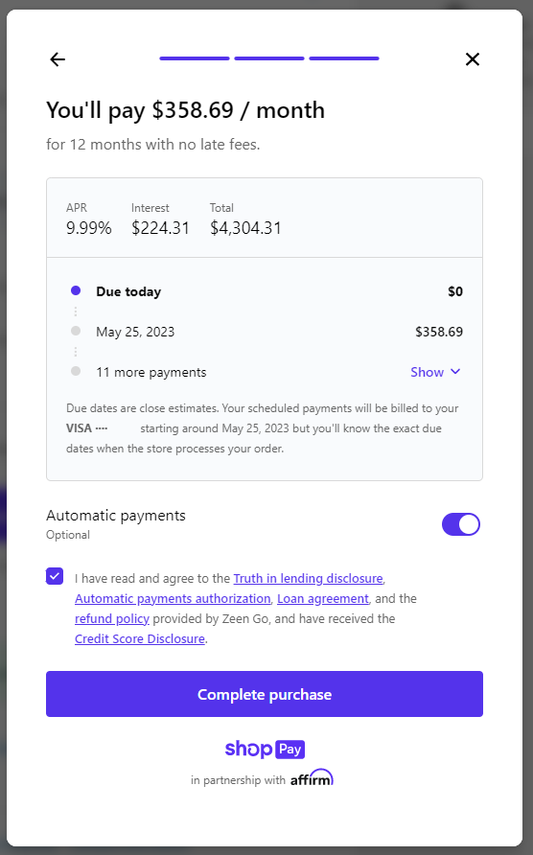
Task: Click the third progress step bar
Action: (344, 58)
